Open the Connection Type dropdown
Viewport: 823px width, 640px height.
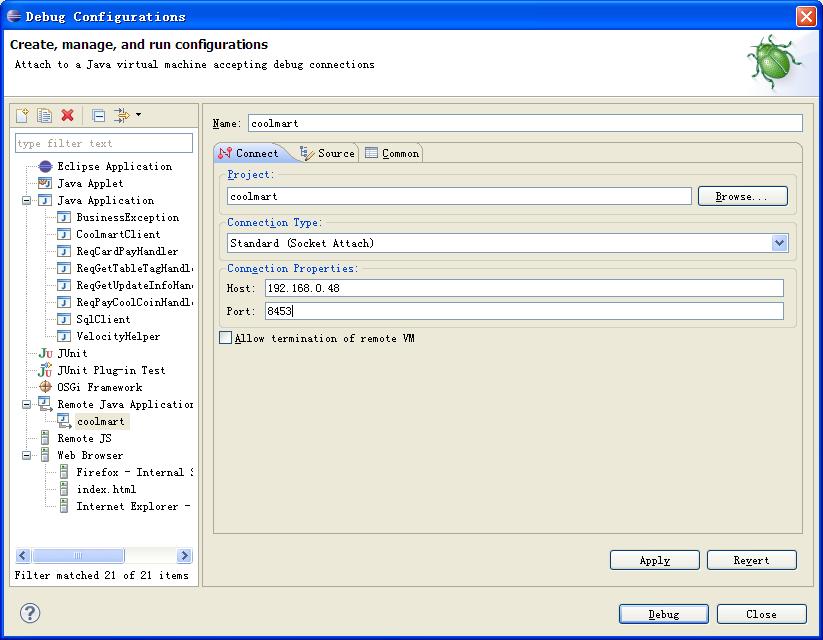pos(779,243)
